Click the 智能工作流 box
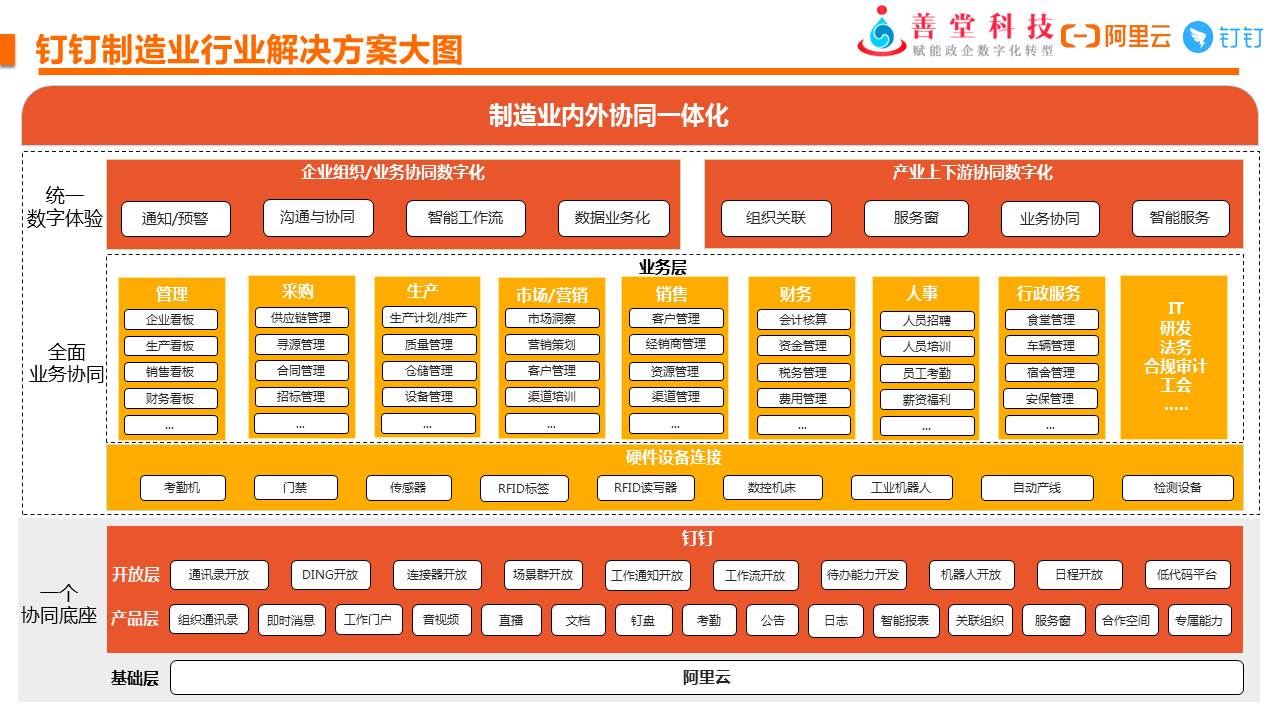This screenshot has height=720, width=1280. click(465, 218)
